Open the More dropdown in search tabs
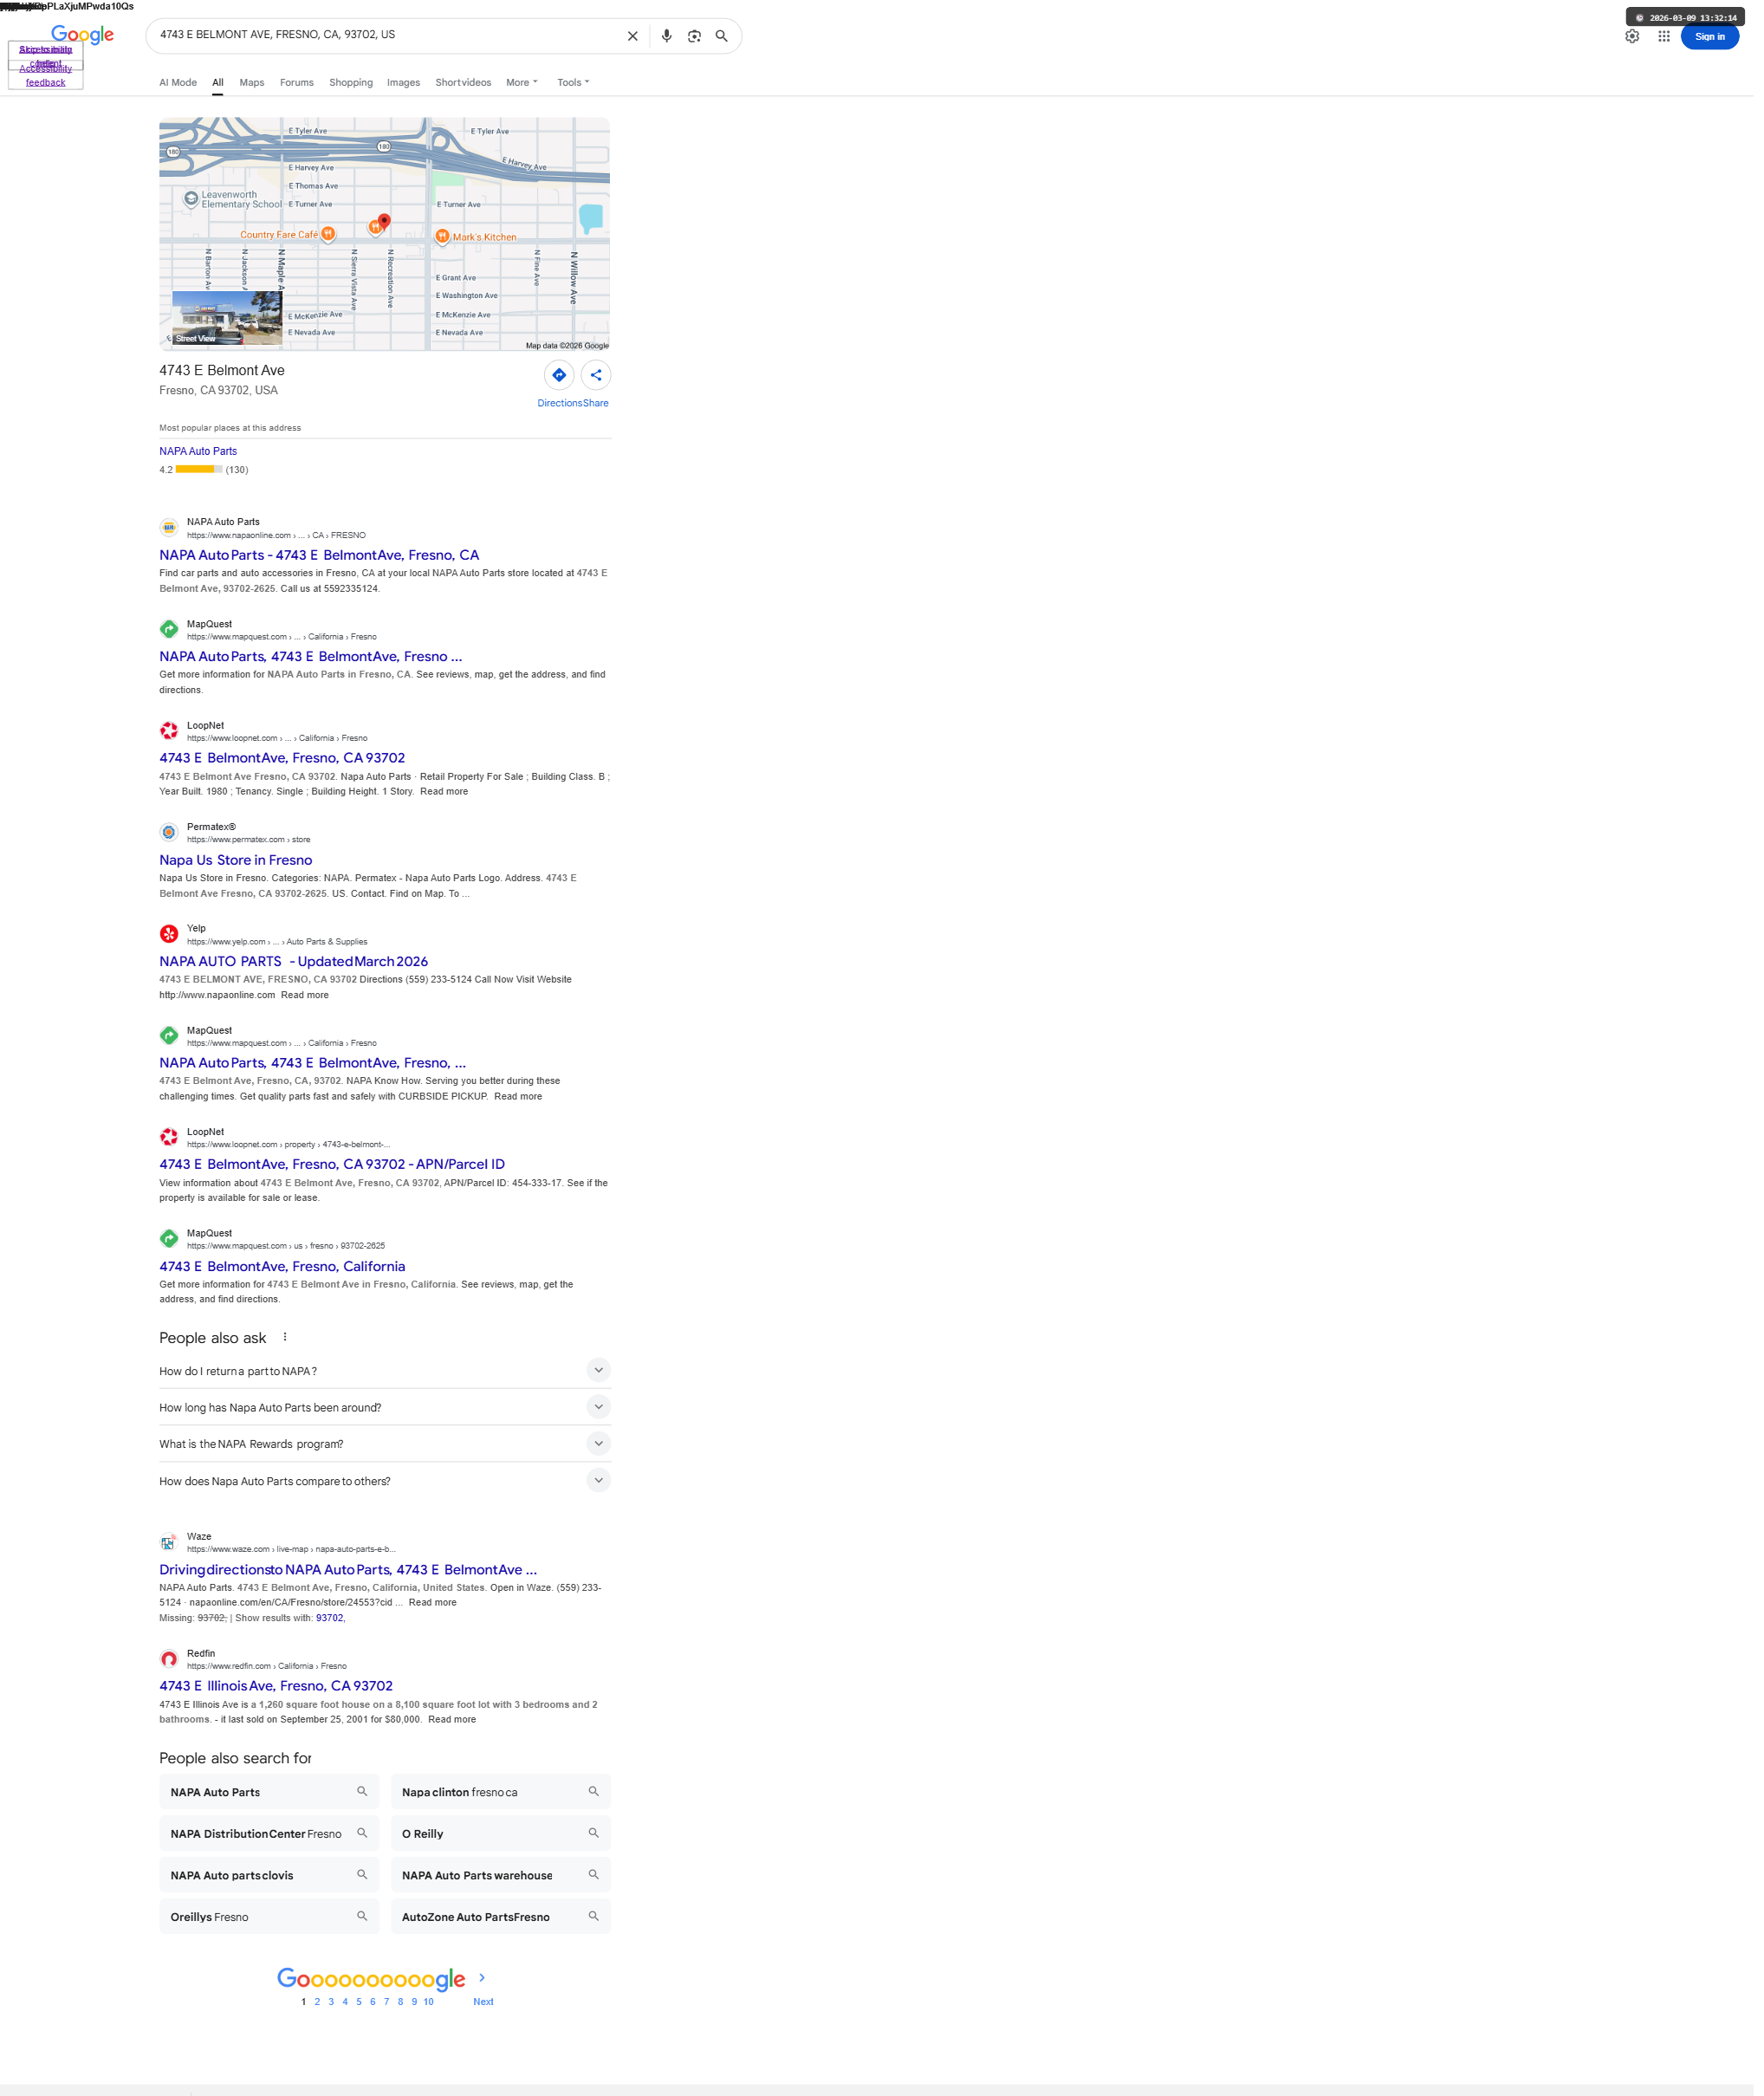 click(x=521, y=83)
